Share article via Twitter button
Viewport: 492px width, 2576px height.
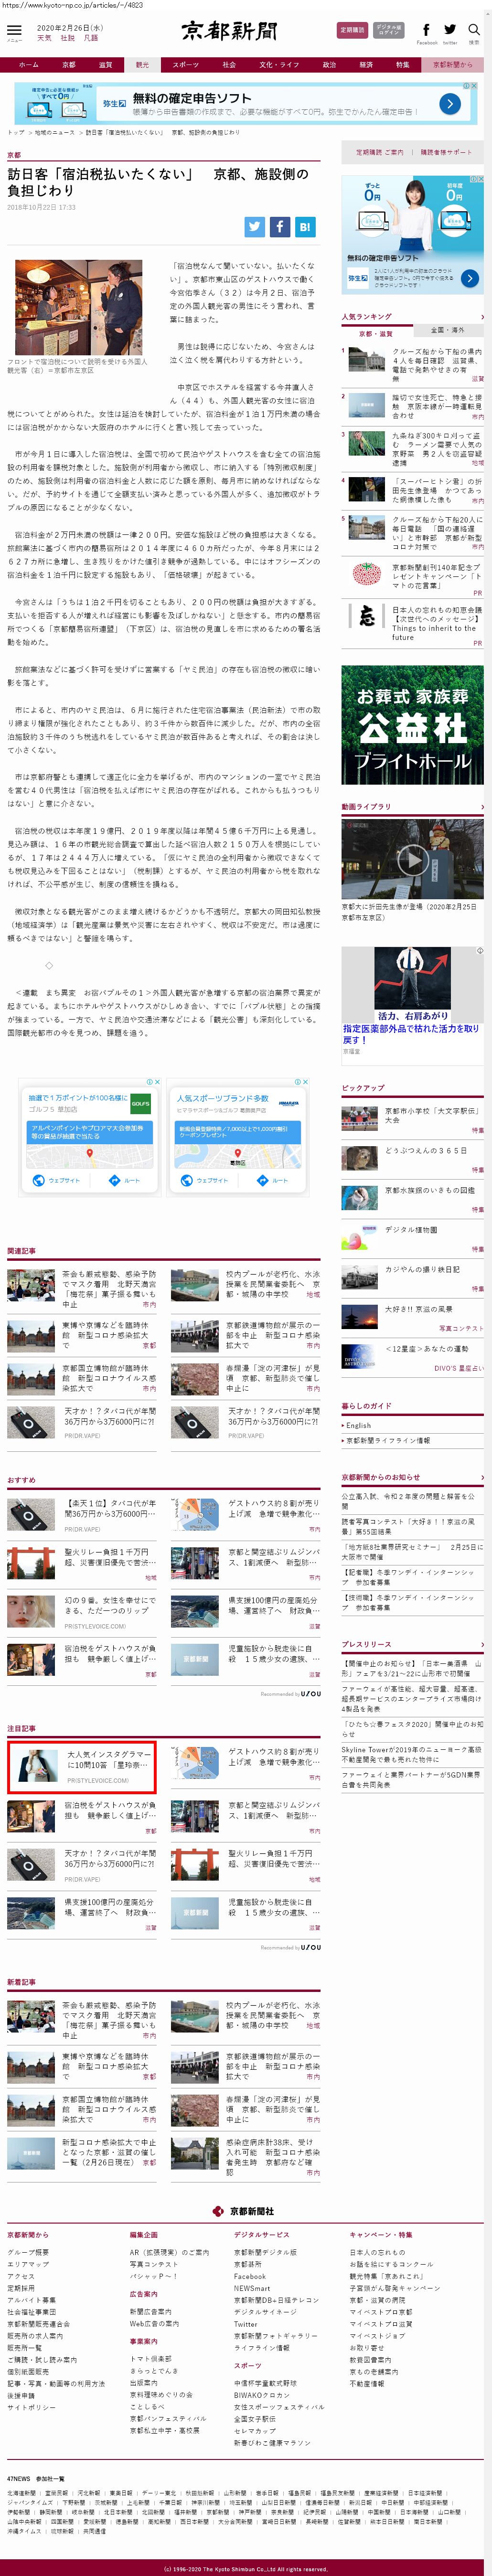pos(254,226)
